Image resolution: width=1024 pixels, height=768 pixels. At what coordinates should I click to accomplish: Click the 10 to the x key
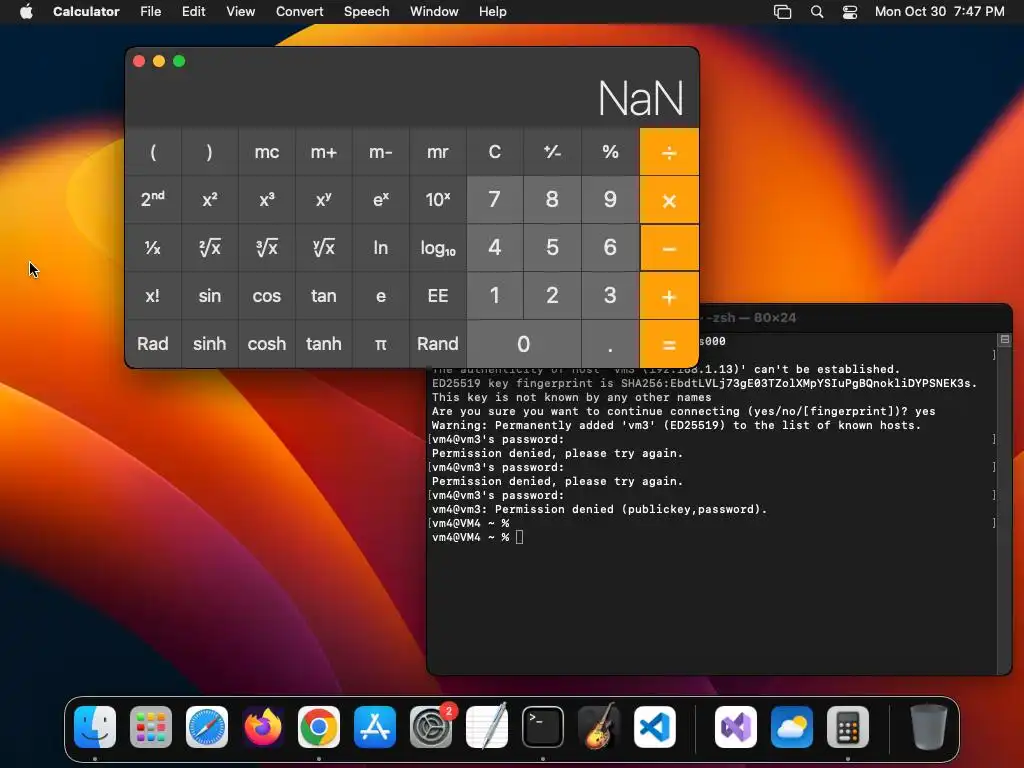[438, 200]
